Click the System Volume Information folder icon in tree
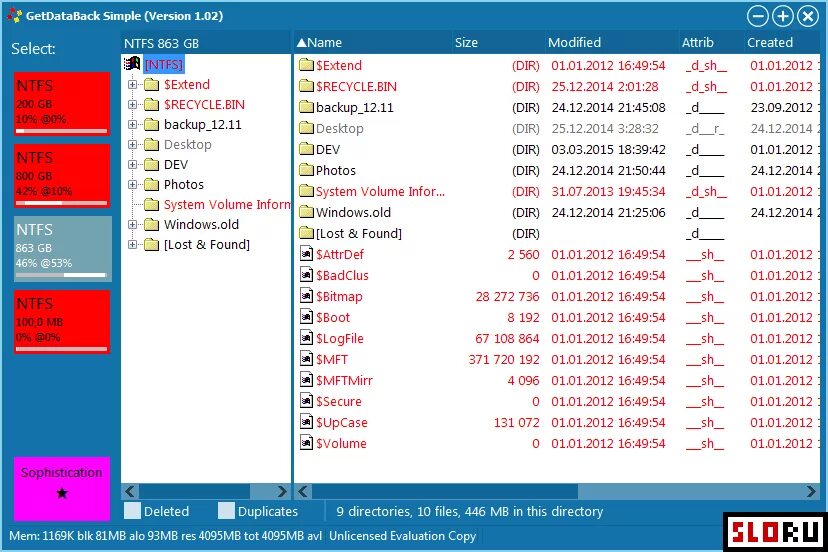The height and width of the screenshot is (552, 828). [x=152, y=204]
